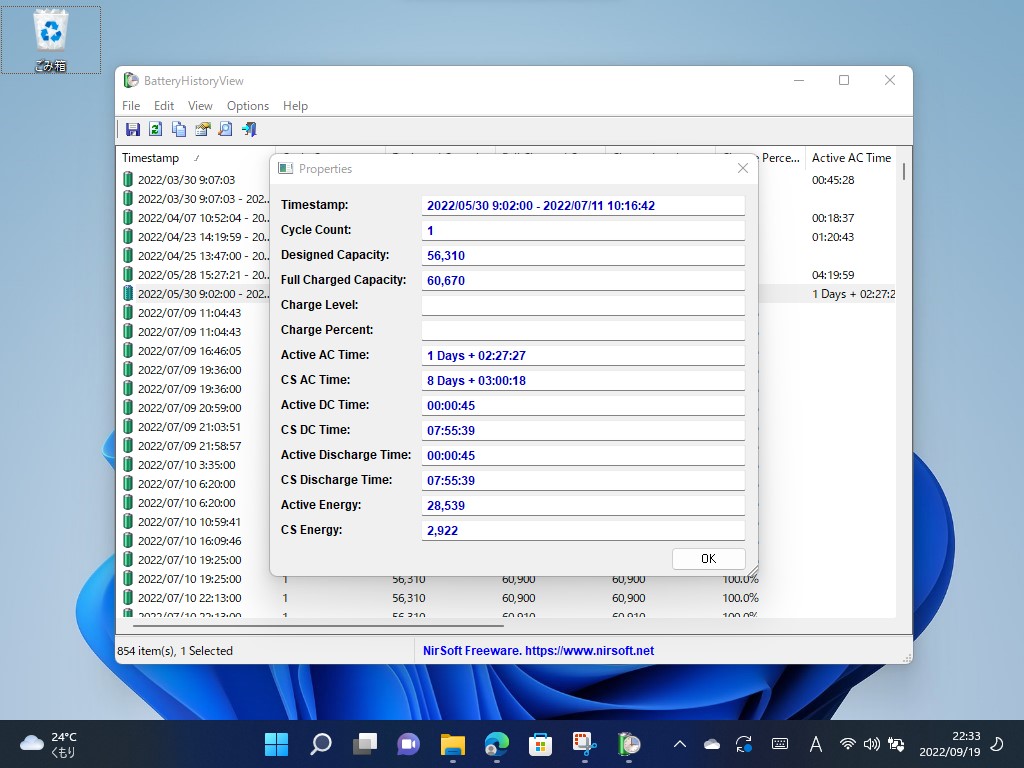Click the Find magnifier toolbar icon
This screenshot has height=768, width=1024.
(x=225, y=129)
